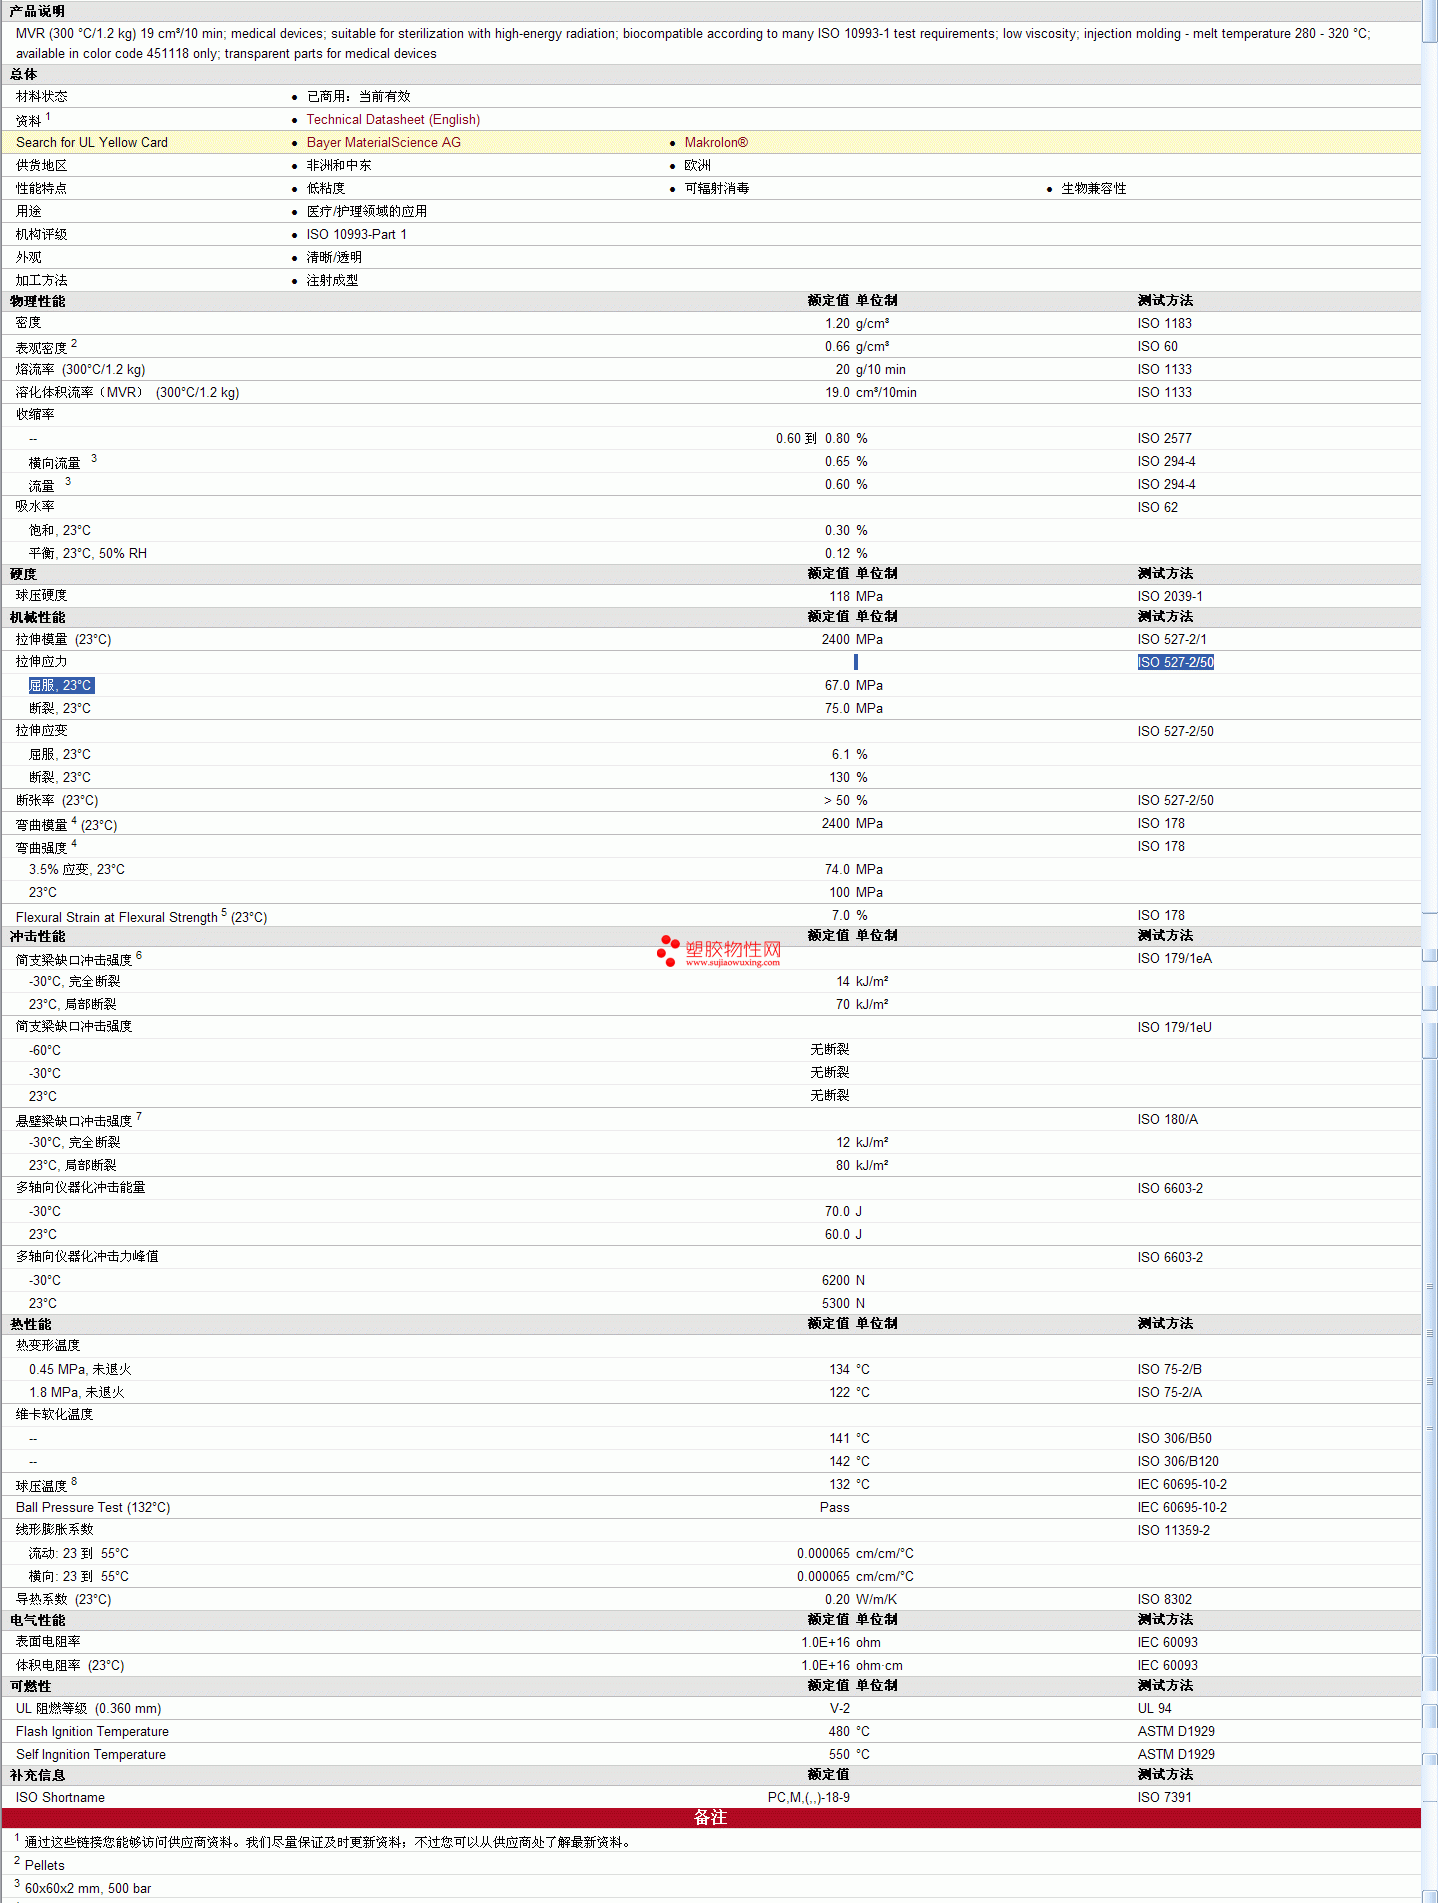Click the 'ISO 306/B120' test method

coord(1178,1462)
